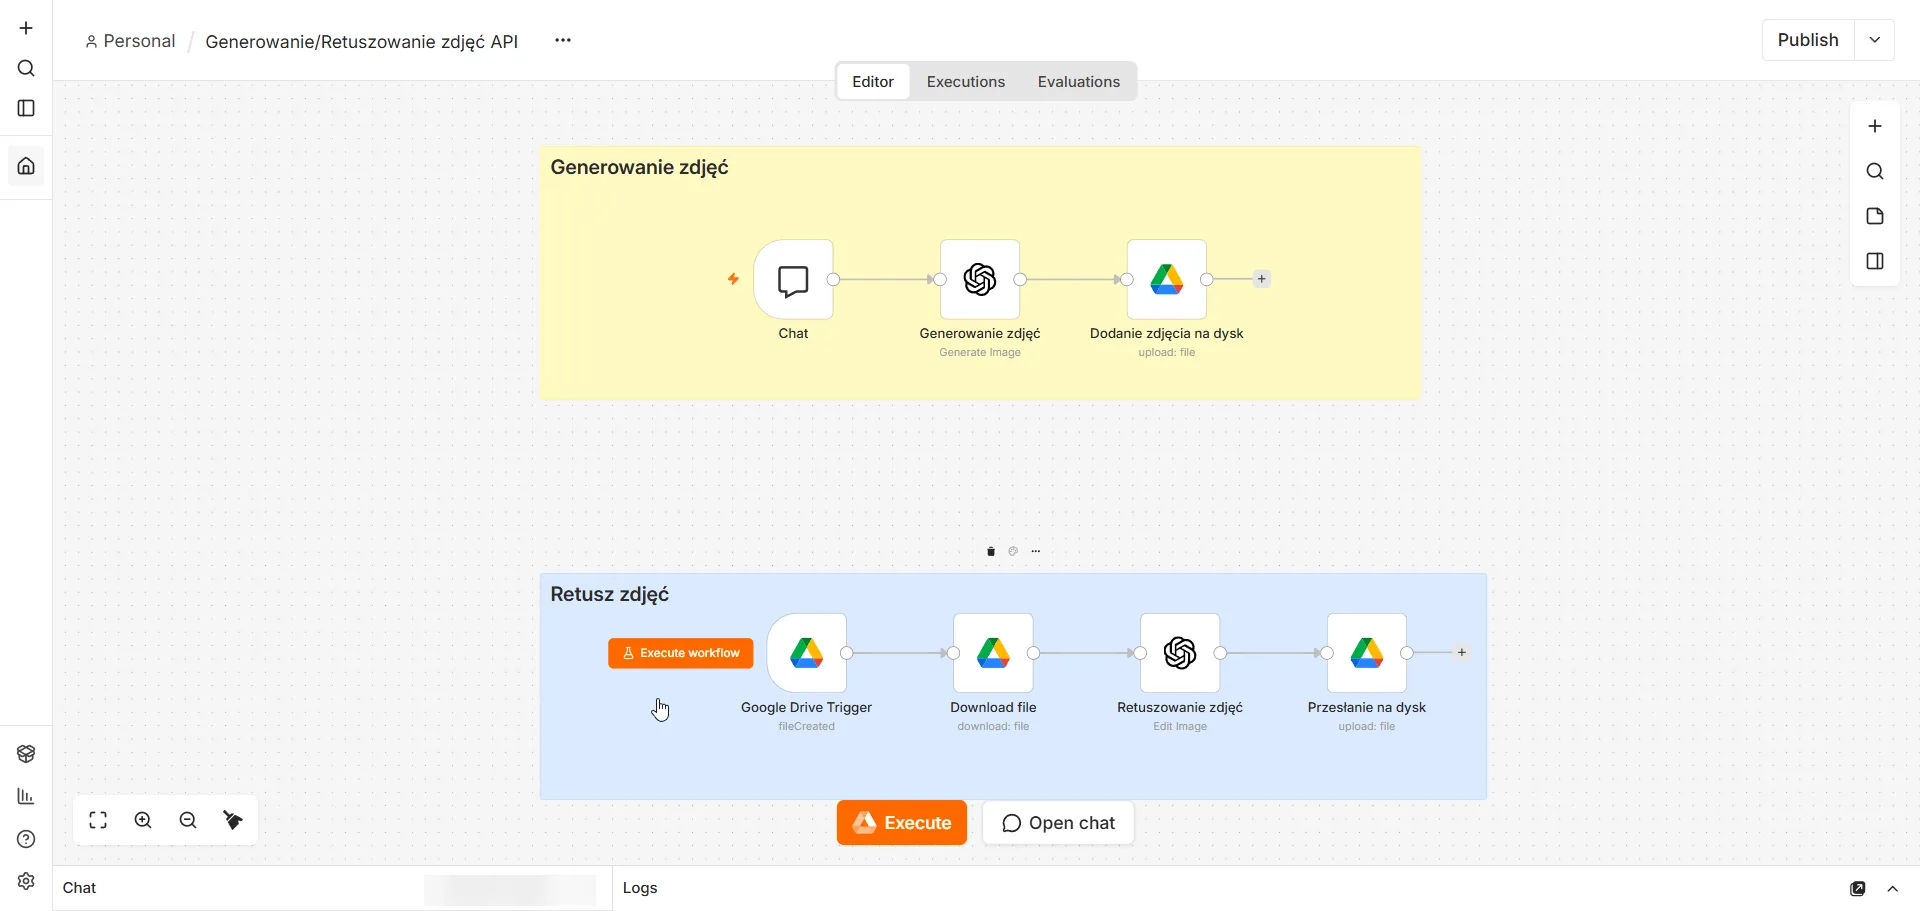Click the Open chat button

1058,823
